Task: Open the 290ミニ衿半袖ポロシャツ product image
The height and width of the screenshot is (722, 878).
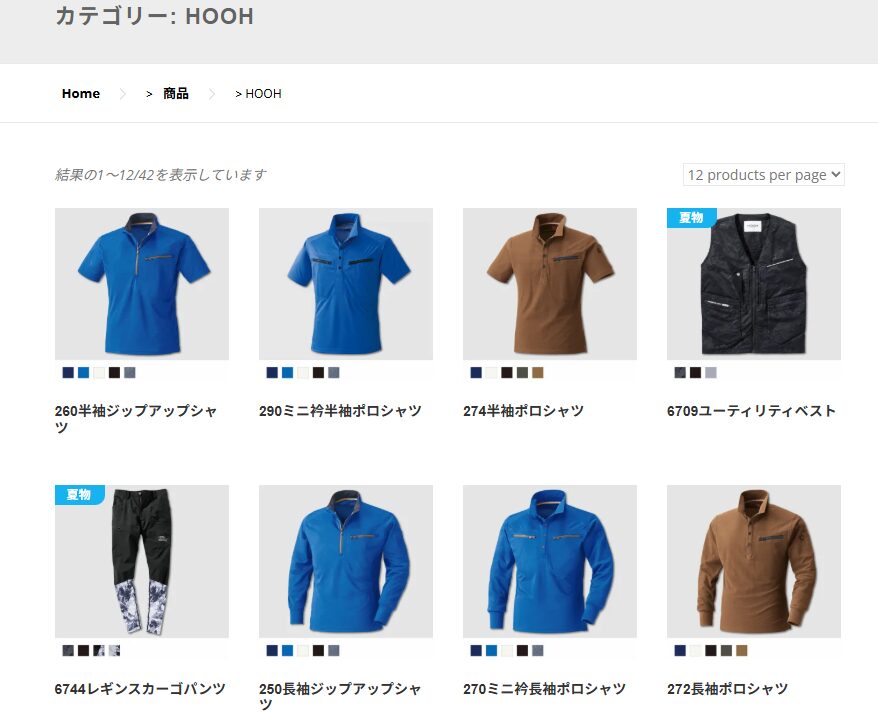Action: click(345, 283)
